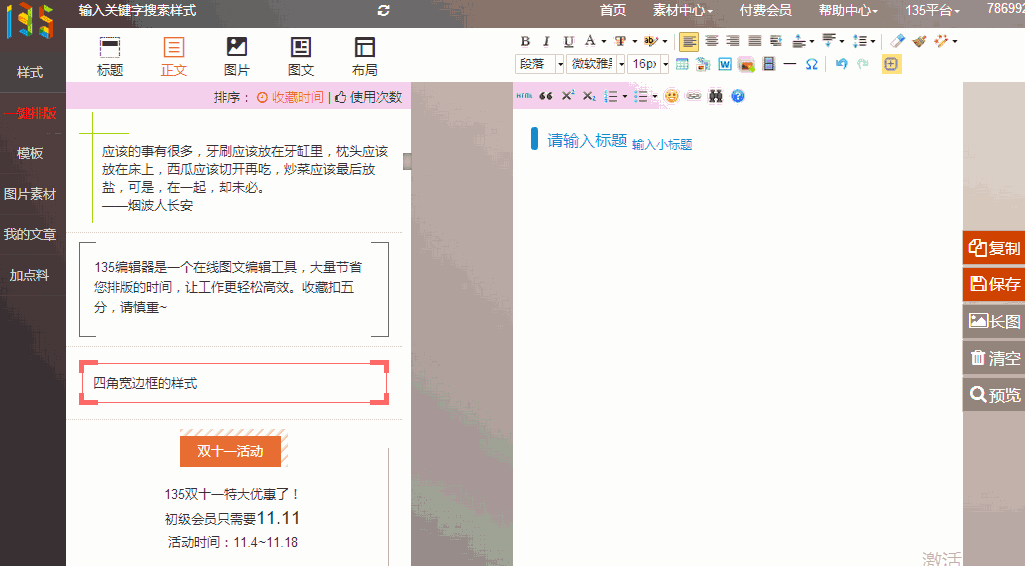
Task: Open 模板 in the left sidebar
Action: [x=30, y=153]
